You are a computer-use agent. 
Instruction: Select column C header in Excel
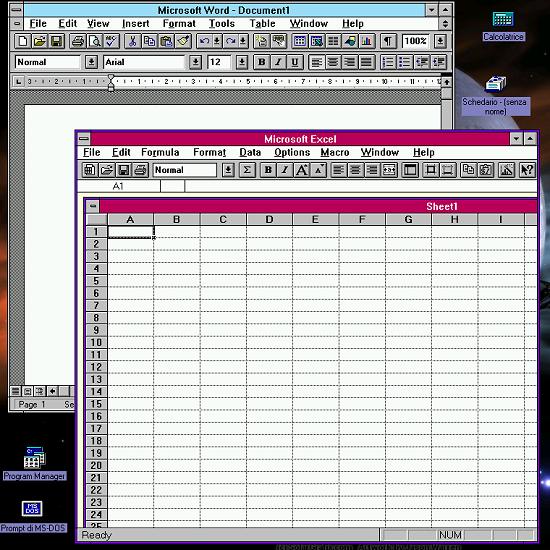pyautogui.click(x=223, y=220)
